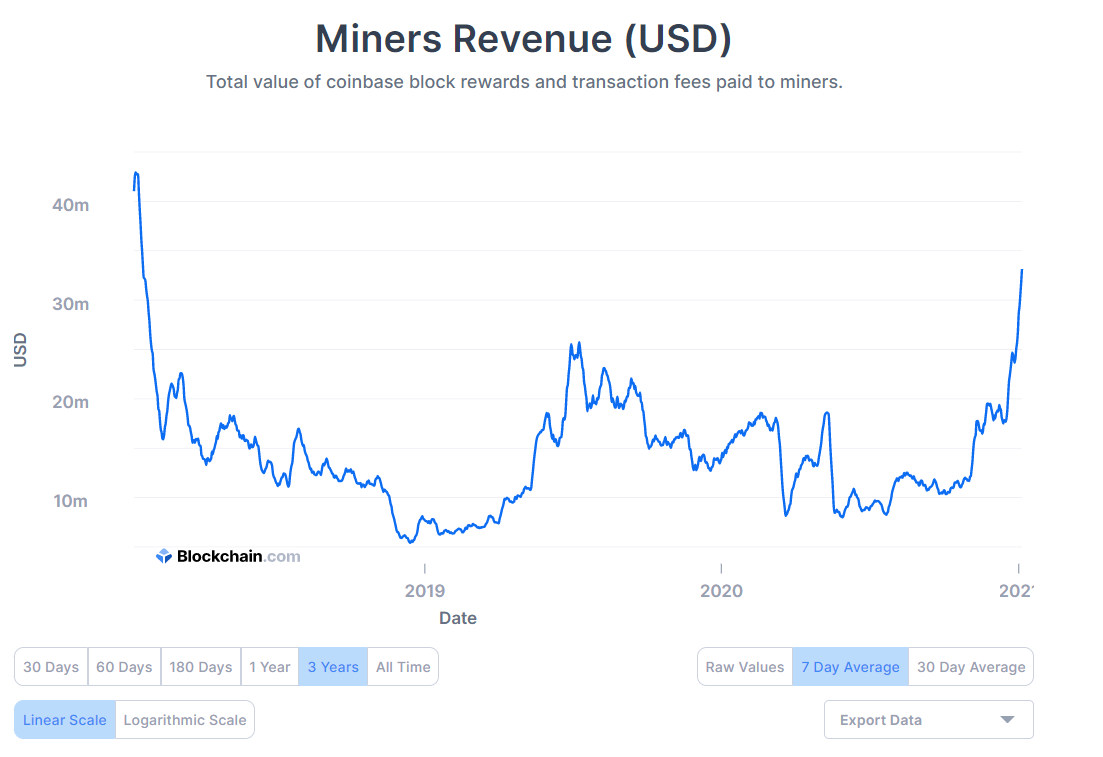Click the chart peak at line start

(x=136, y=173)
